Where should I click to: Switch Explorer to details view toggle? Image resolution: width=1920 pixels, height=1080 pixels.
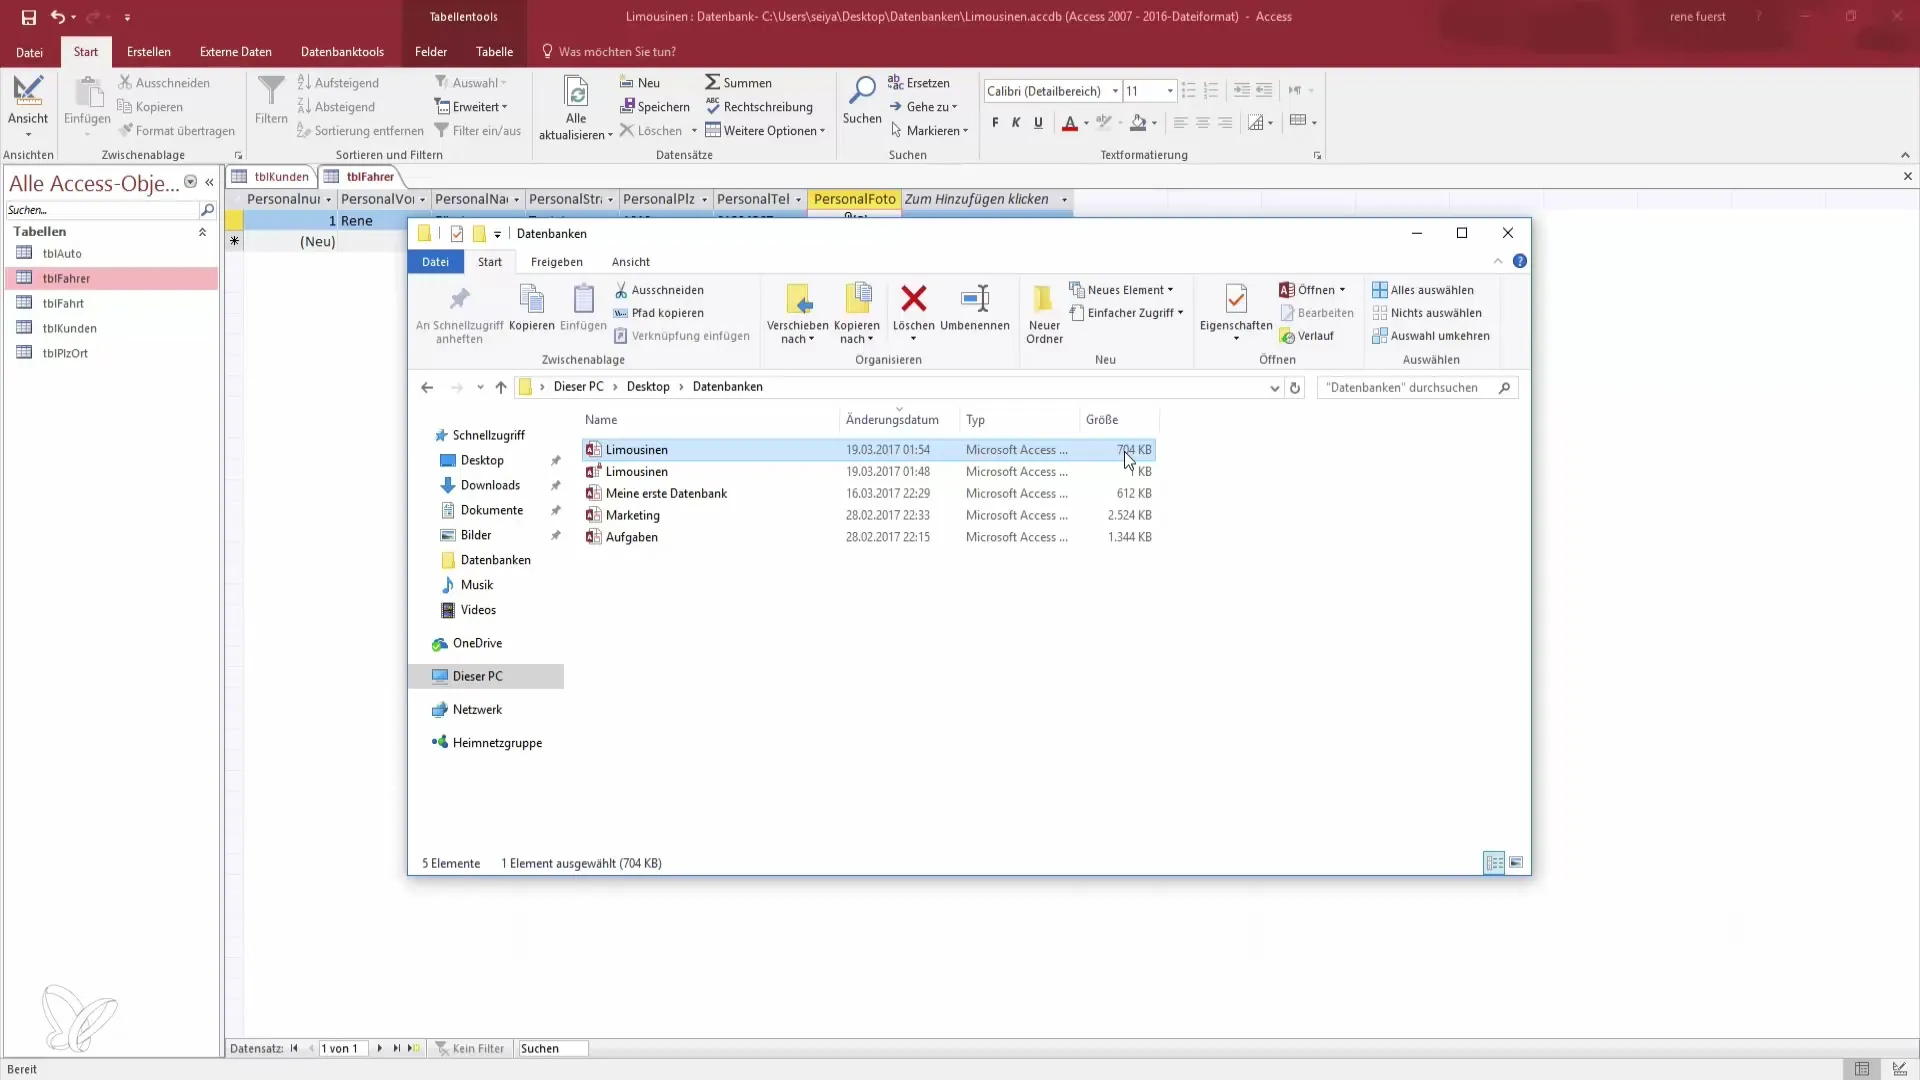pos(1494,863)
